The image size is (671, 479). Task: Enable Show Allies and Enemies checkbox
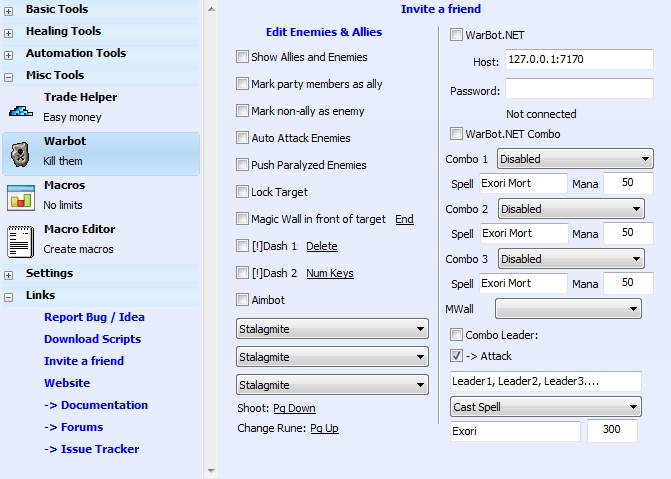[243, 58]
